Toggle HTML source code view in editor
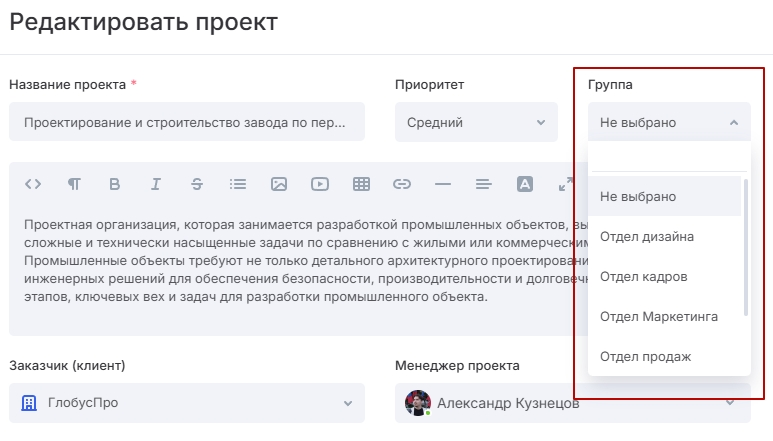773x441 pixels. pyautogui.click(x=33, y=184)
